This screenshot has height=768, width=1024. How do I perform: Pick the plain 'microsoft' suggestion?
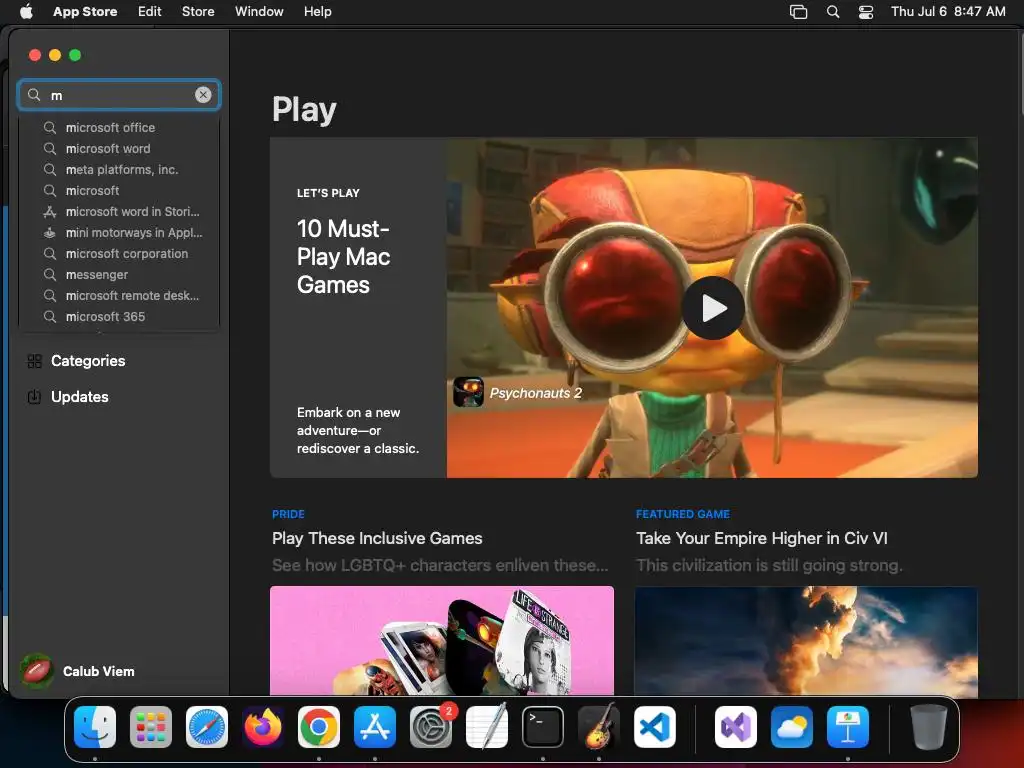(x=119, y=190)
